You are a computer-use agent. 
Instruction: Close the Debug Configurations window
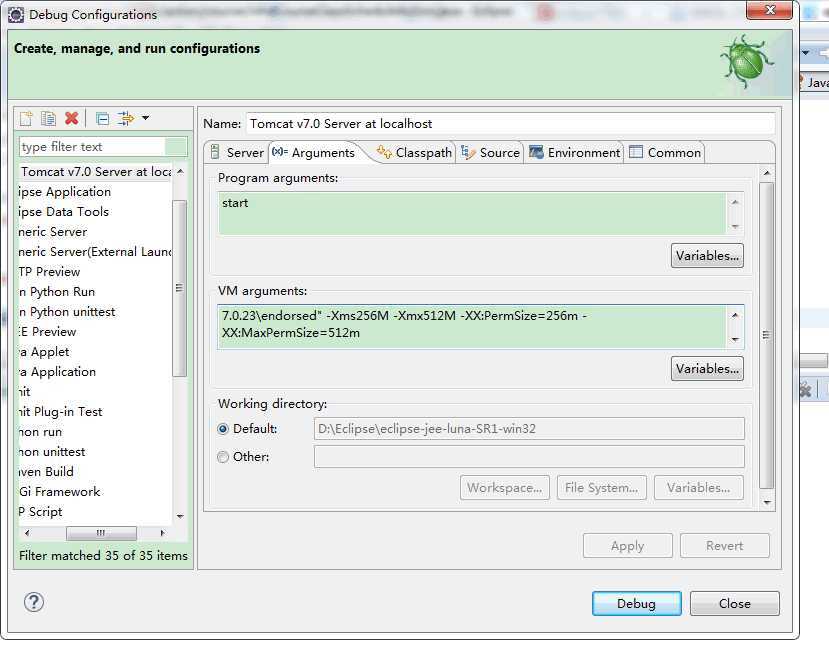[770, 10]
